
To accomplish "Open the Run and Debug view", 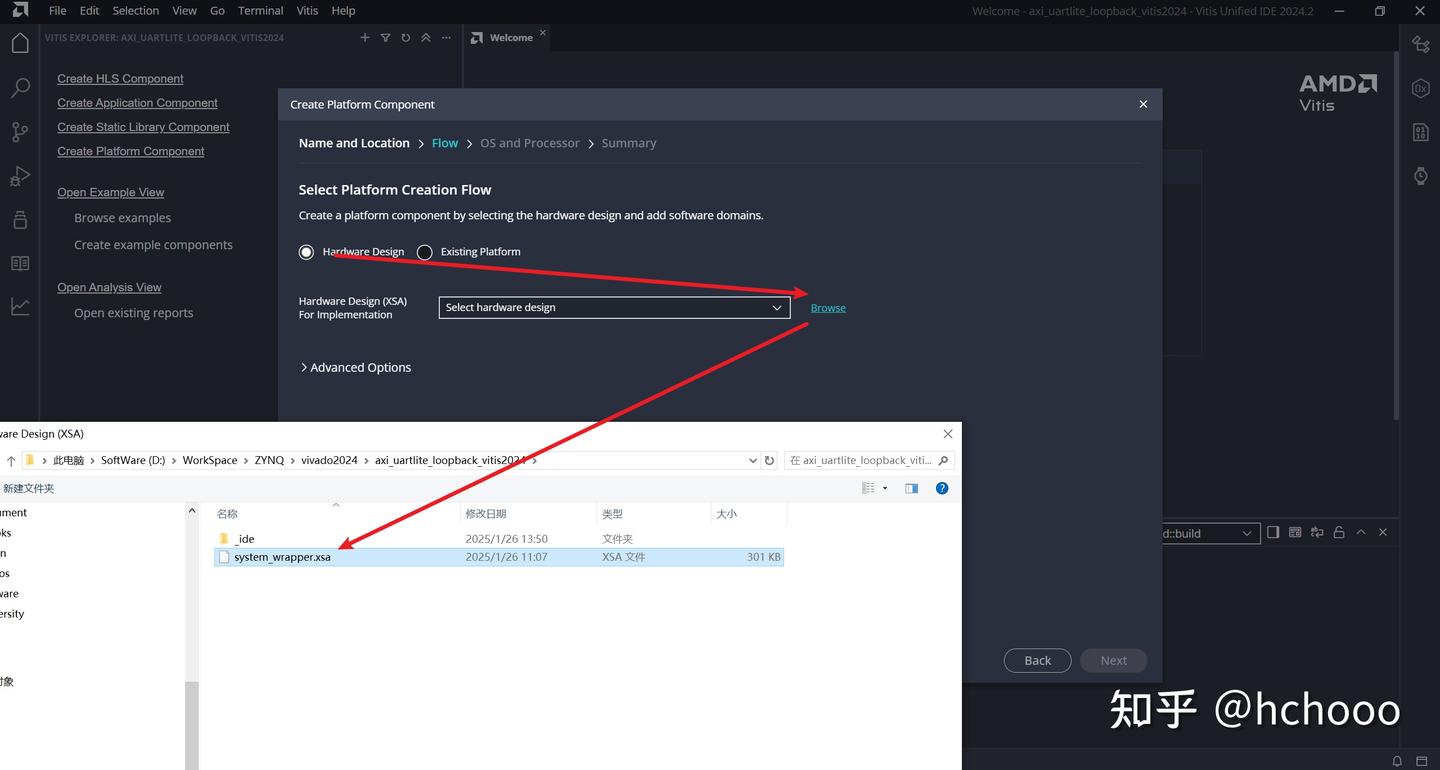I will click(x=20, y=176).
